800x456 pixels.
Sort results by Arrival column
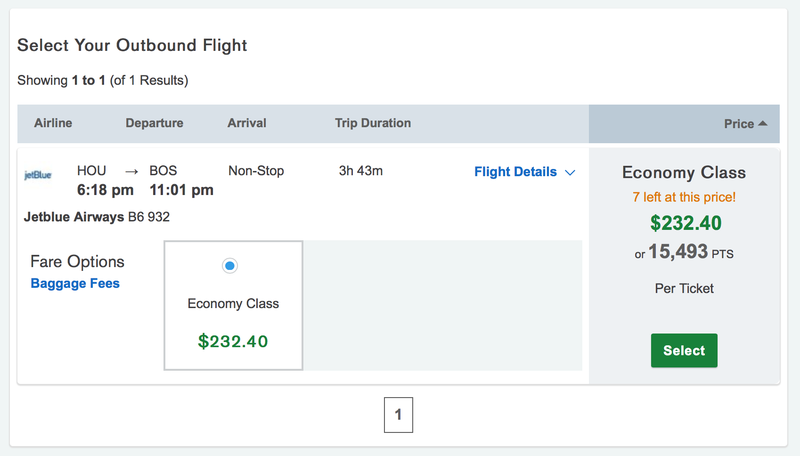pyautogui.click(x=247, y=123)
